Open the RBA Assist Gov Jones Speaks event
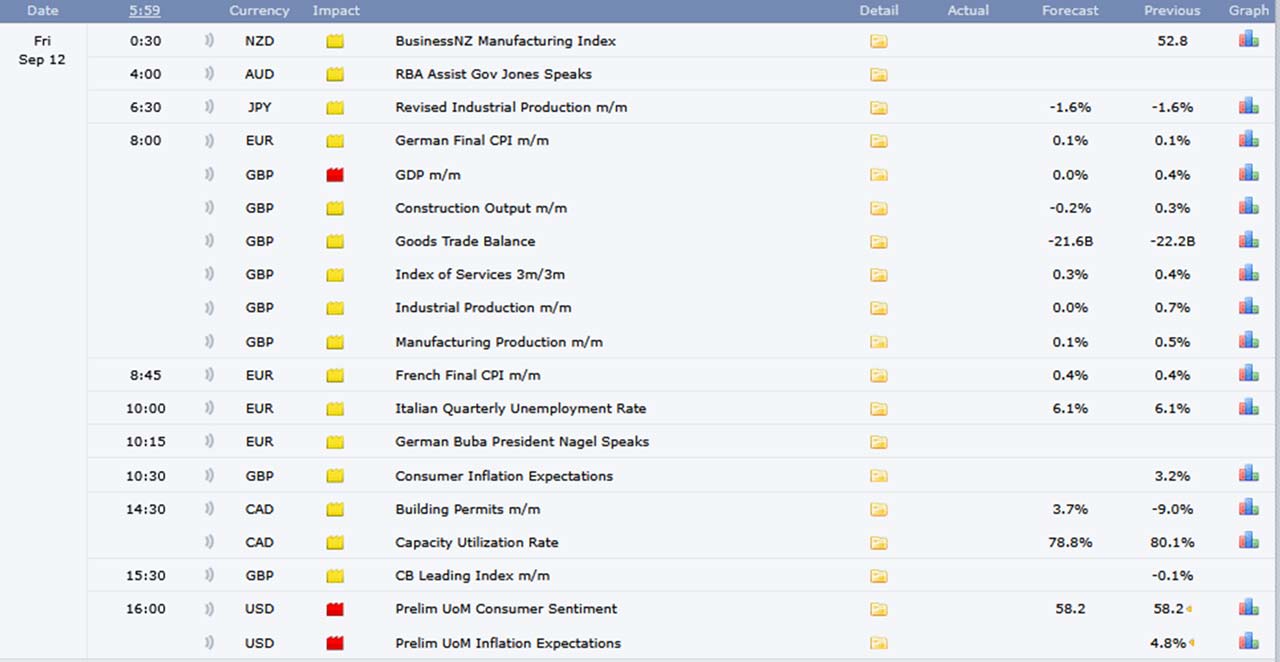Screen dimensions: 1280x662 493,74
